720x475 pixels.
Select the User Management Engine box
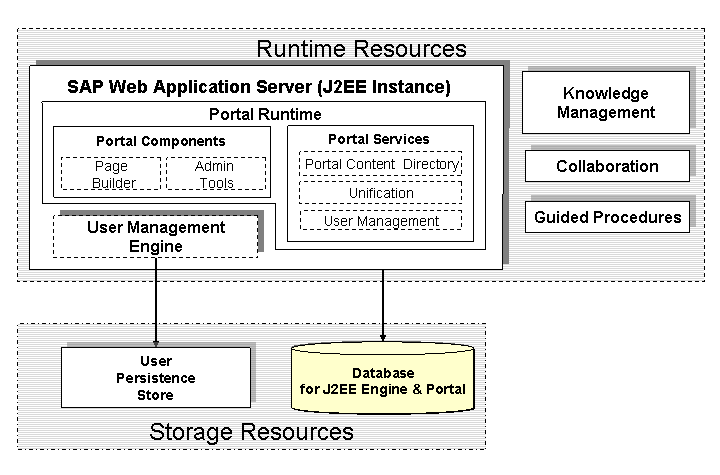[x=156, y=237]
